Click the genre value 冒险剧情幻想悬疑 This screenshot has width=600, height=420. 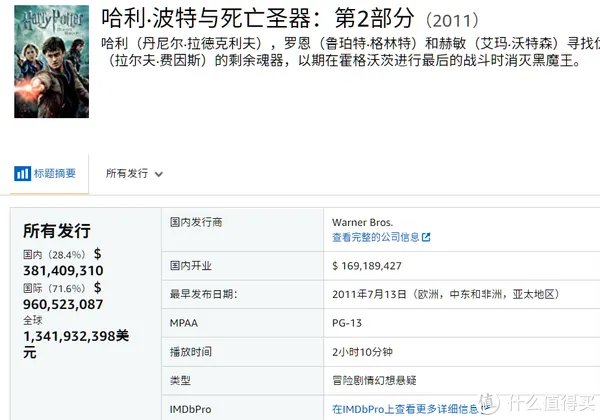coord(374,381)
